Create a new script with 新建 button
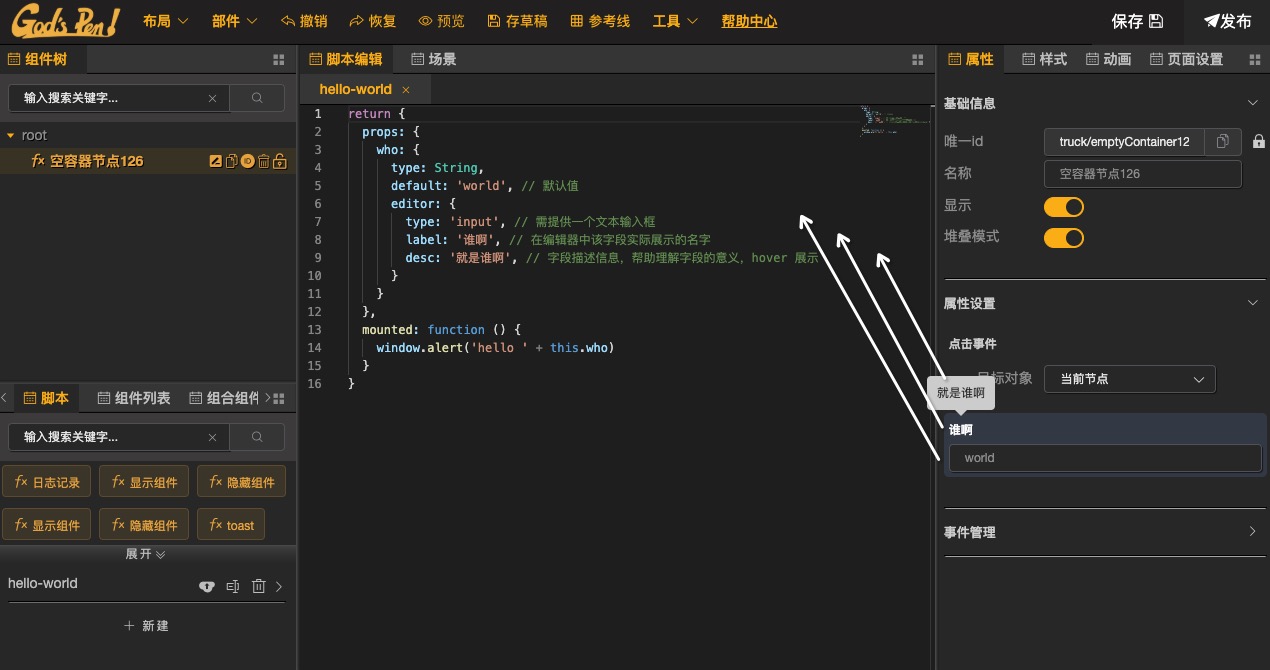 [x=146, y=625]
